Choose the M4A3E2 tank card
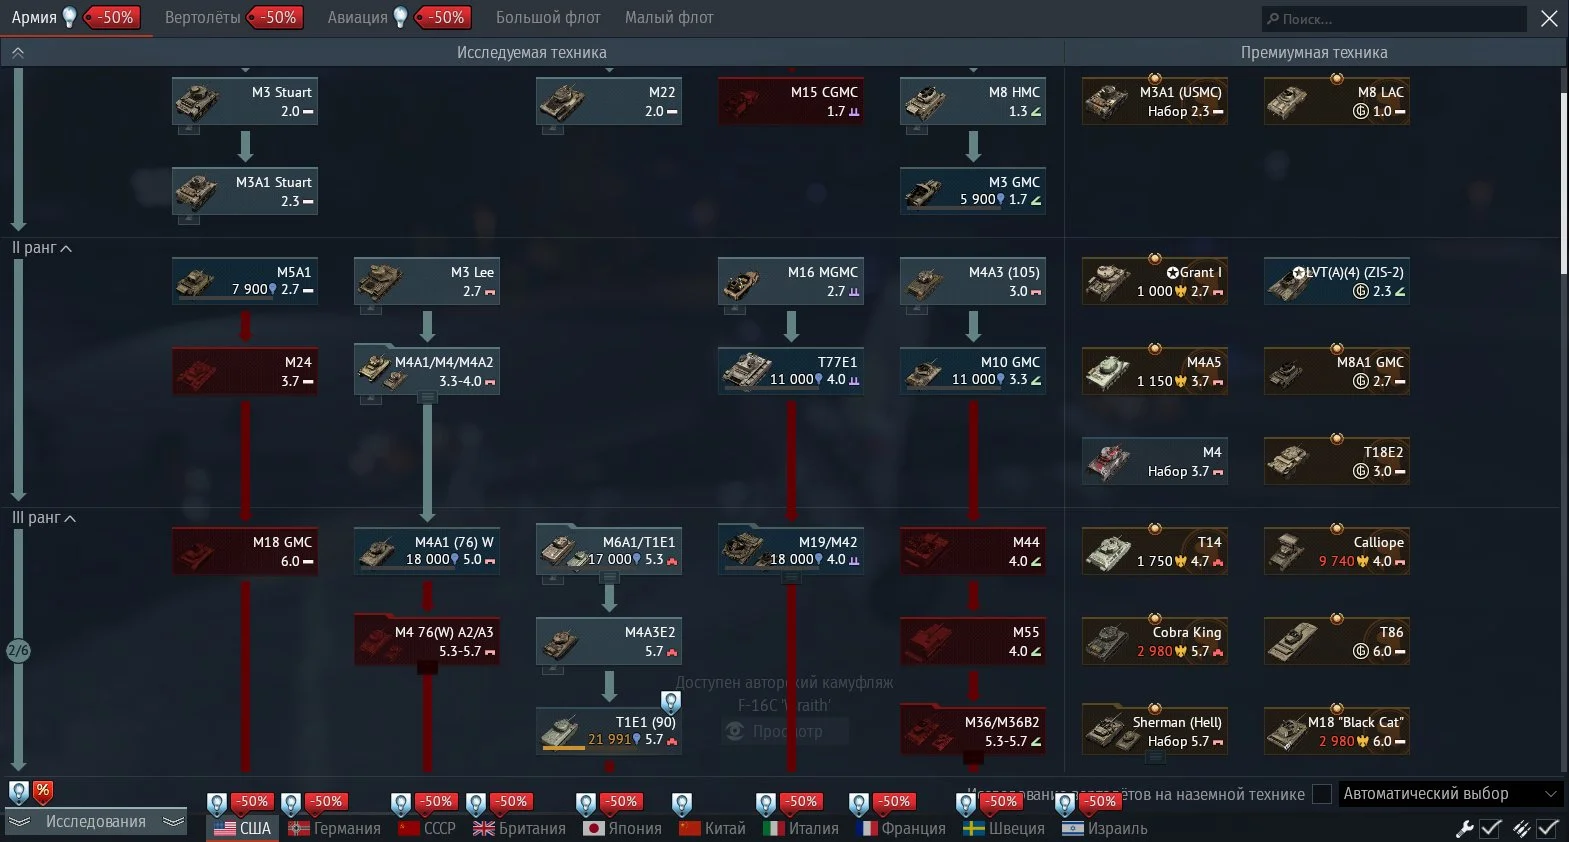Image resolution: width=1569 pixels, height=842 pixels. pyautogui.click(x=609, y=642)
